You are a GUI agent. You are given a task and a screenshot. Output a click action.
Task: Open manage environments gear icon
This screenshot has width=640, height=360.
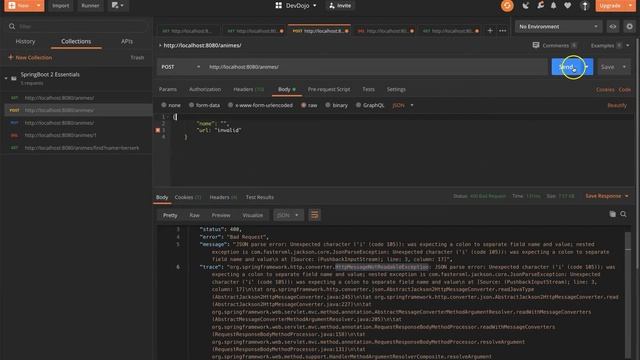click(x=629, y=27)
